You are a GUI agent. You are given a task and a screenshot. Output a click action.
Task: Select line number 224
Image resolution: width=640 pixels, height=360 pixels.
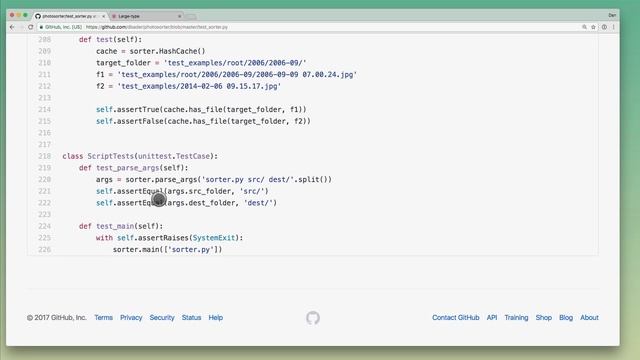click(x=44, y=226)
